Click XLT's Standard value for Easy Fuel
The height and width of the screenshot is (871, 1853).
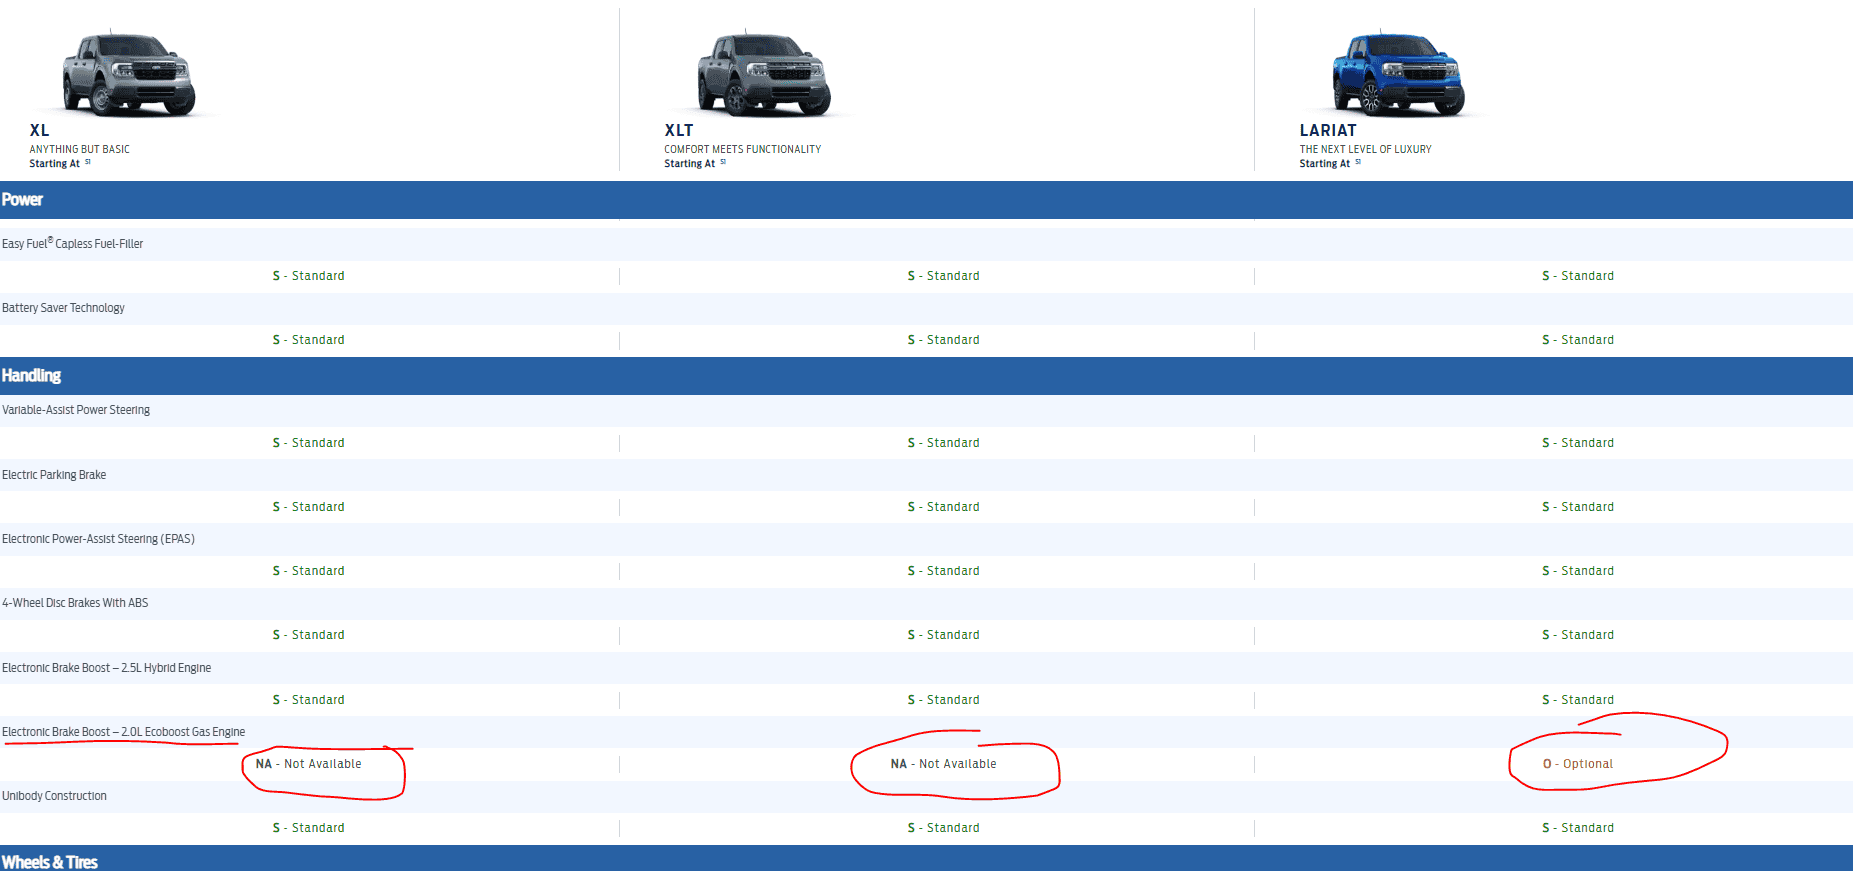click(943, 276)
